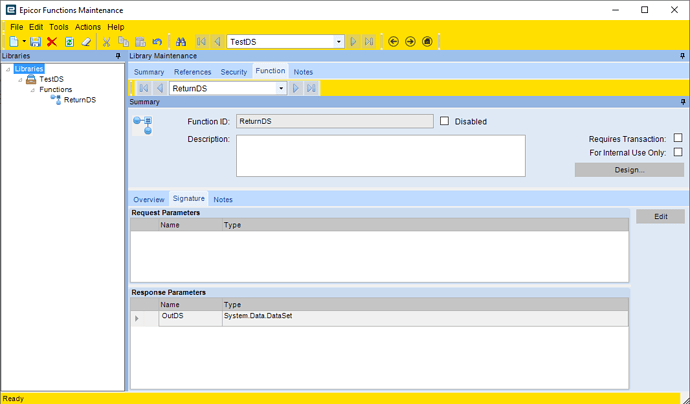Switch to the Security tab

click(x=234, y=72)
